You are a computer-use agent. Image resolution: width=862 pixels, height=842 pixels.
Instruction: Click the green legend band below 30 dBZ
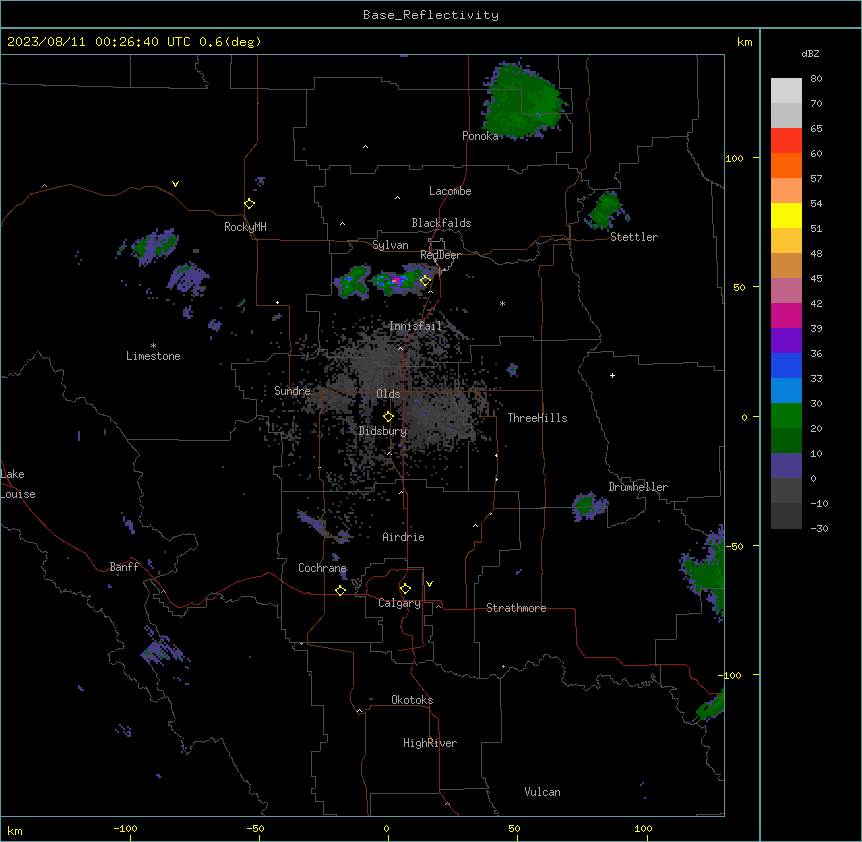tap(786, 416)
